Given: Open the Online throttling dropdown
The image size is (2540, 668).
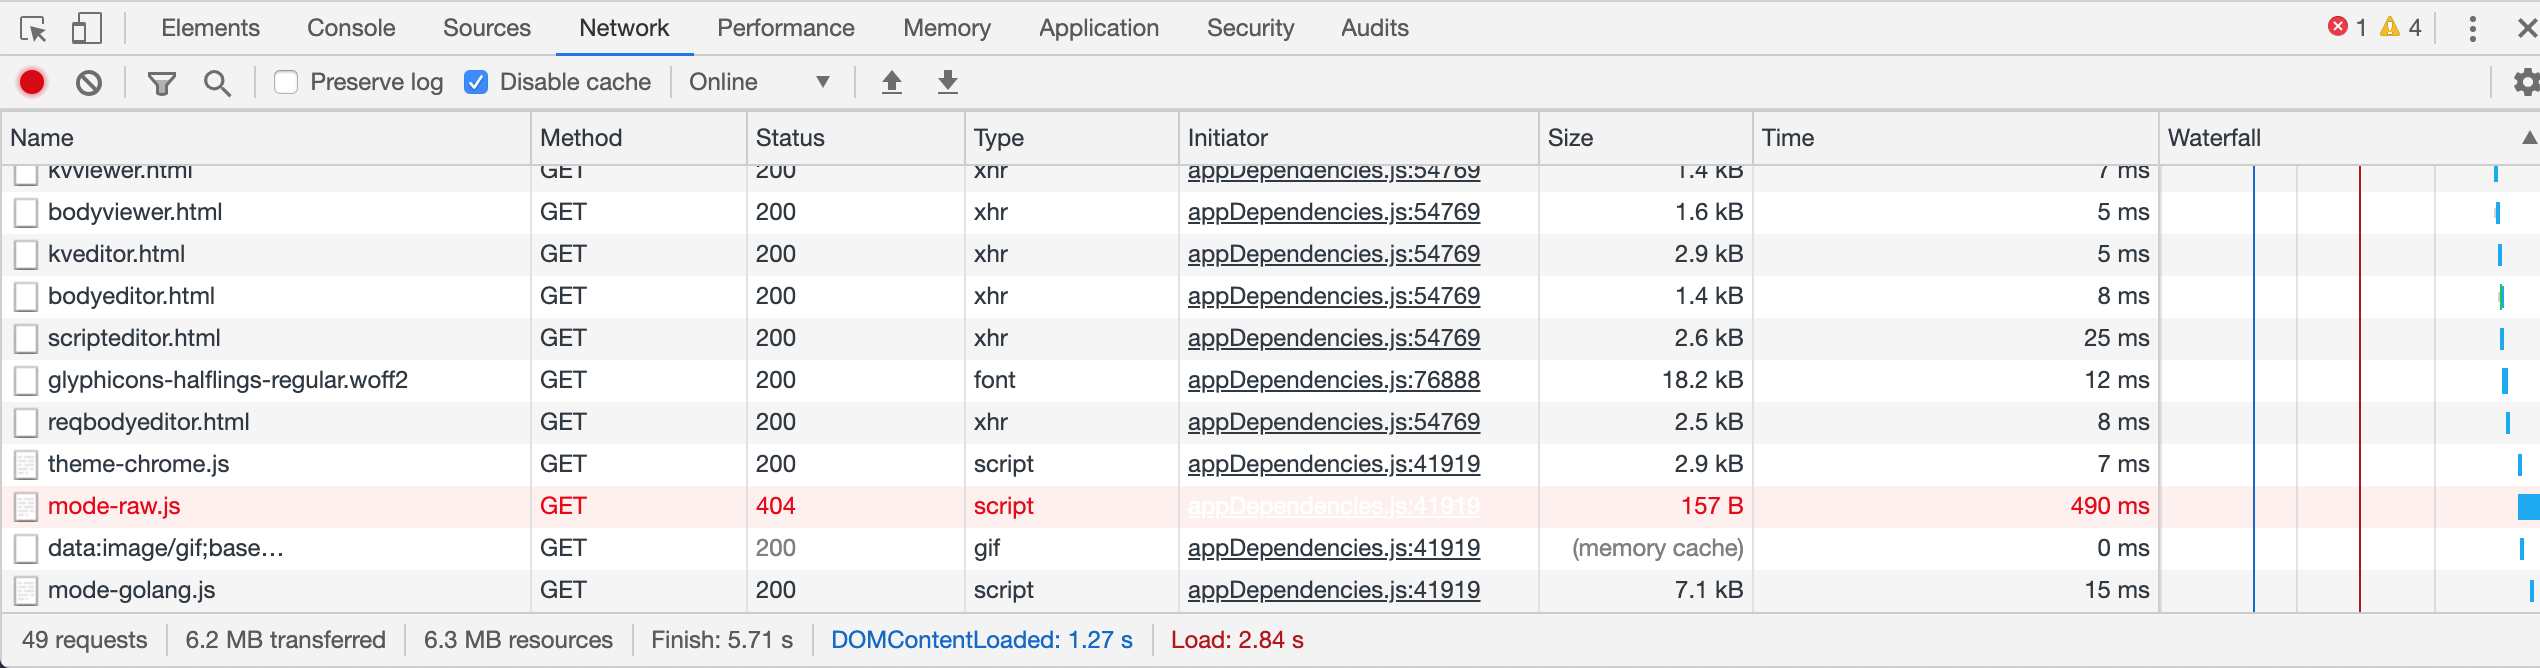Looking at the screenshot, I should point(760,82).
